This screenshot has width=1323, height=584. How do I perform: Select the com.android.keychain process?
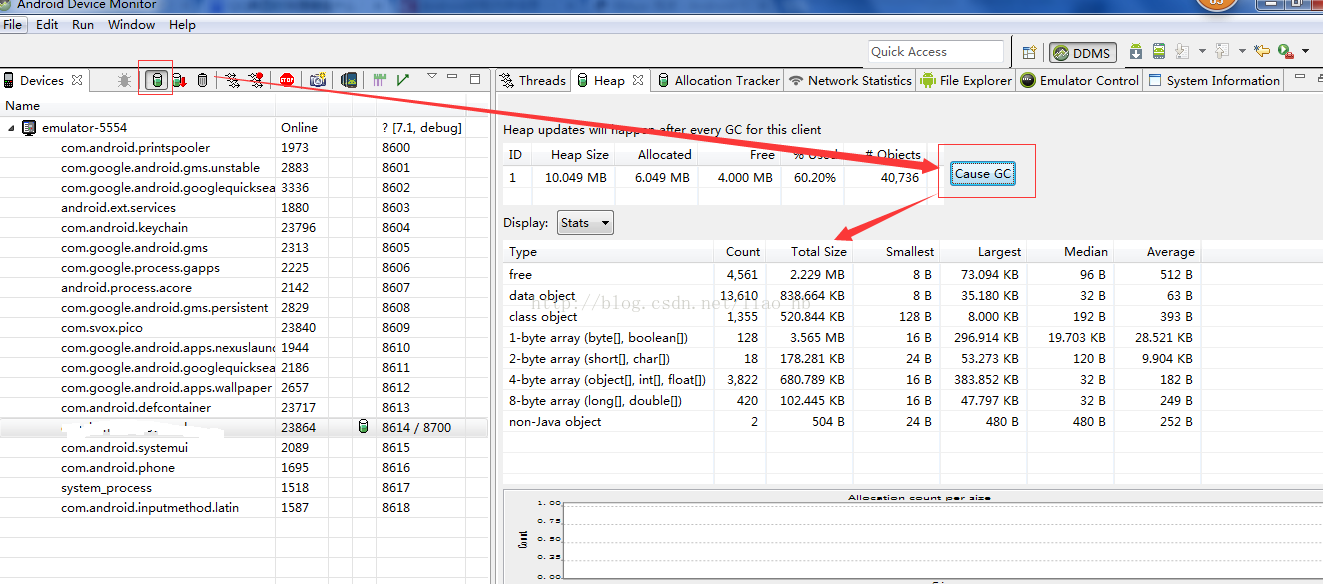coord(244,228)
